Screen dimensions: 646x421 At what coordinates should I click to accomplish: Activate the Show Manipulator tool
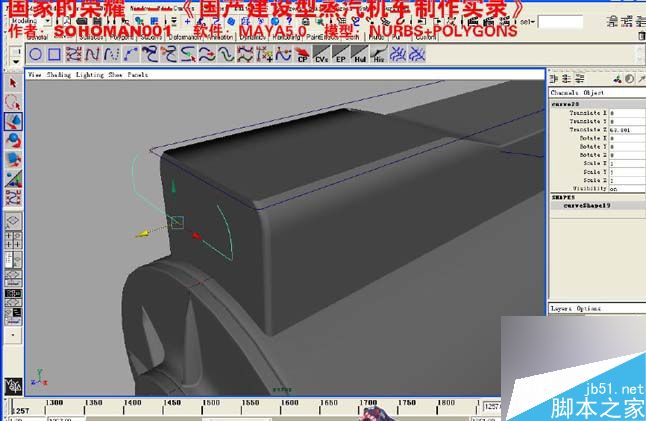(13, 179)
